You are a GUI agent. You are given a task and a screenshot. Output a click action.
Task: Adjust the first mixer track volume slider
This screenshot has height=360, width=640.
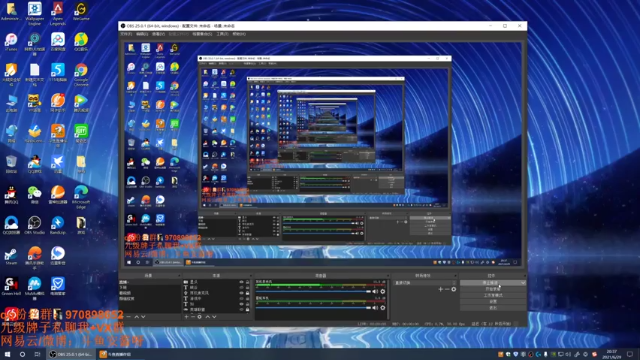point(313,291)
